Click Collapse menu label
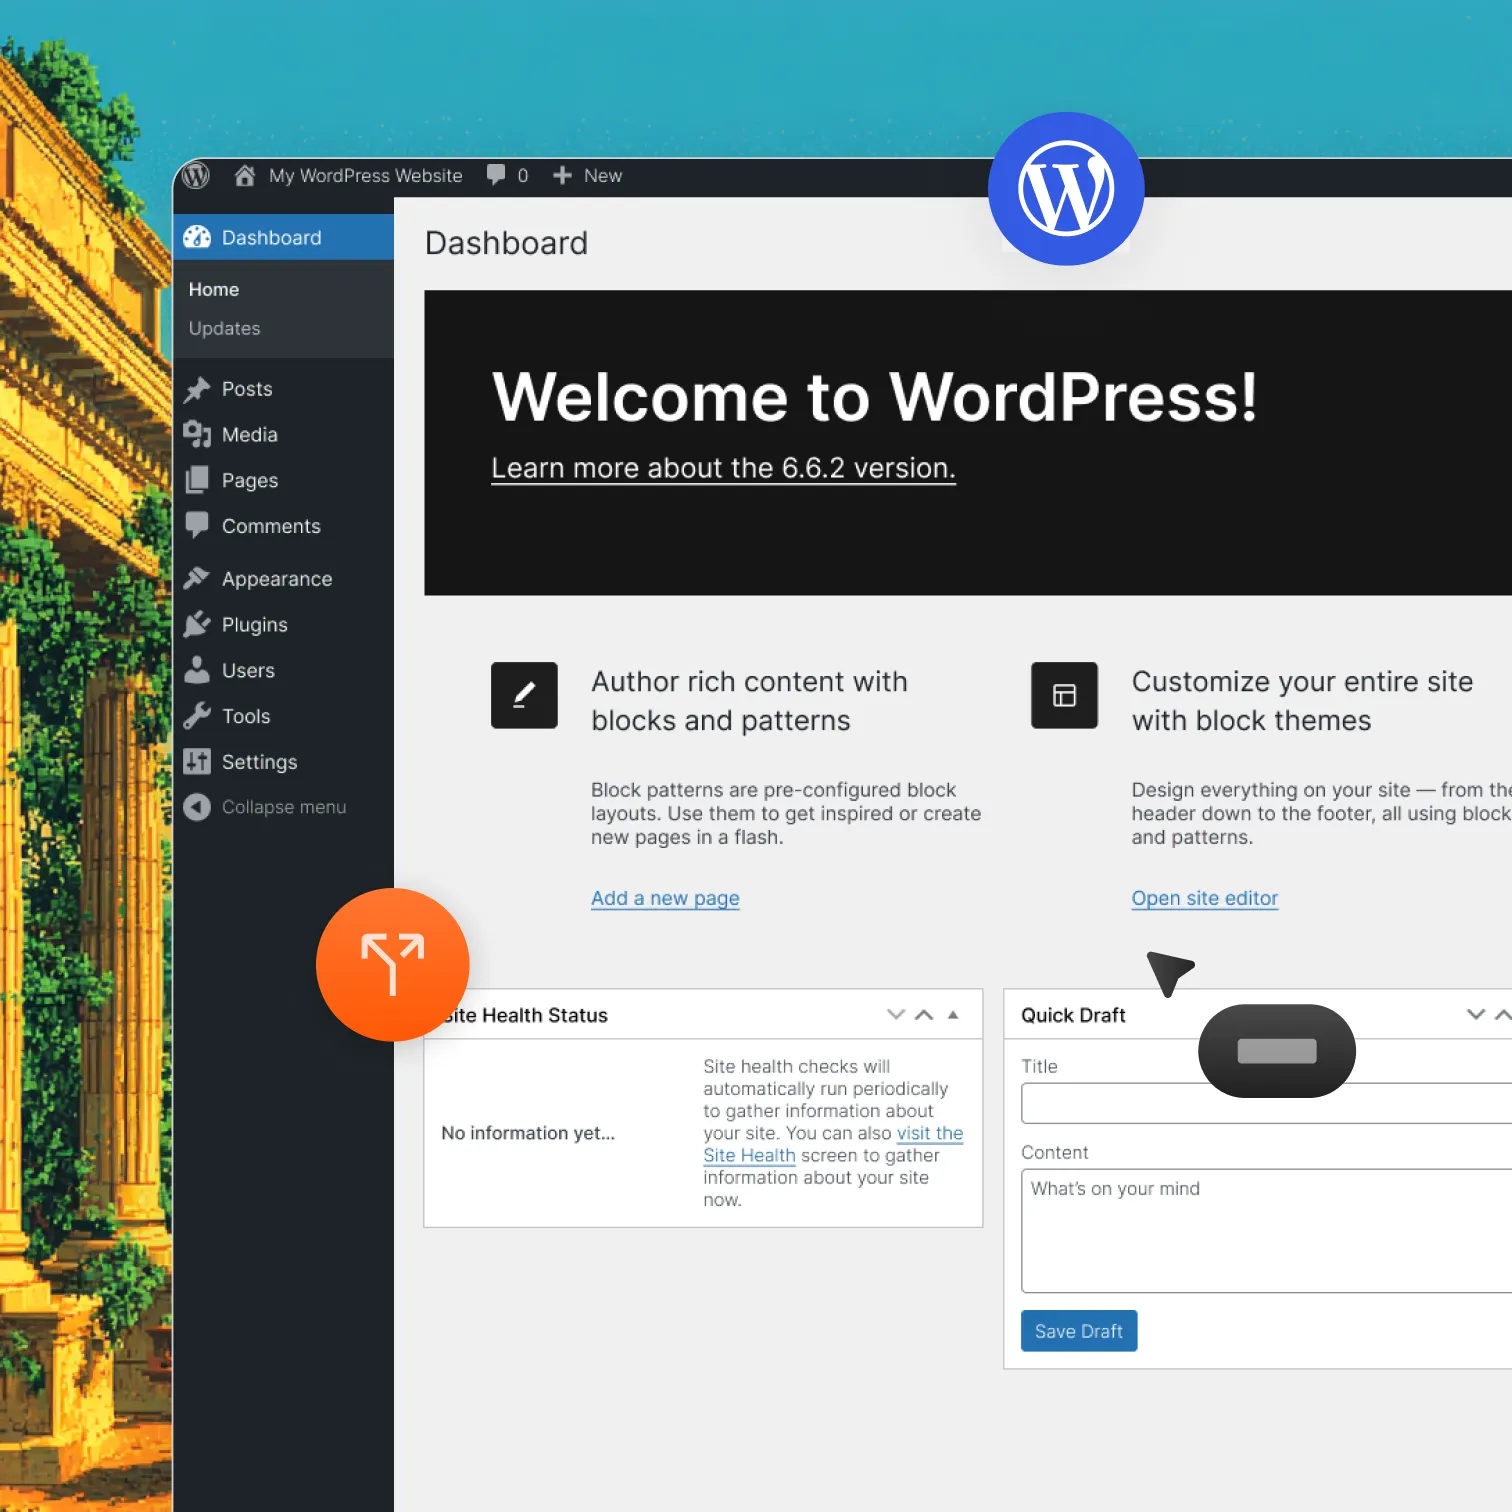Viewport: 1512px width, 1512px height. [x=284, y=807]
